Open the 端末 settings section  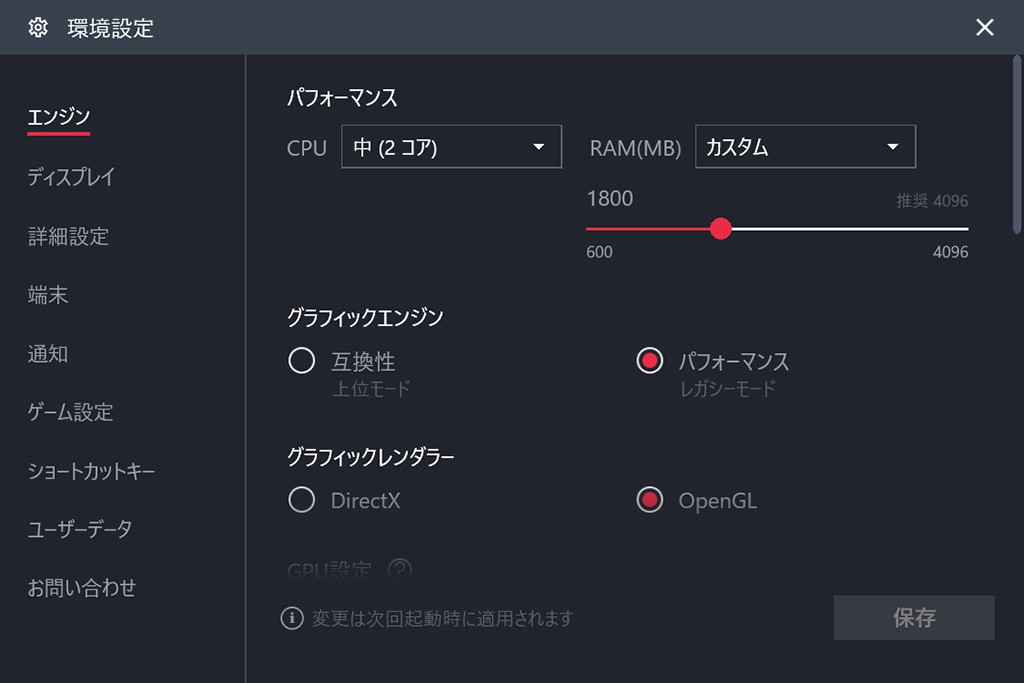(48, 295)
